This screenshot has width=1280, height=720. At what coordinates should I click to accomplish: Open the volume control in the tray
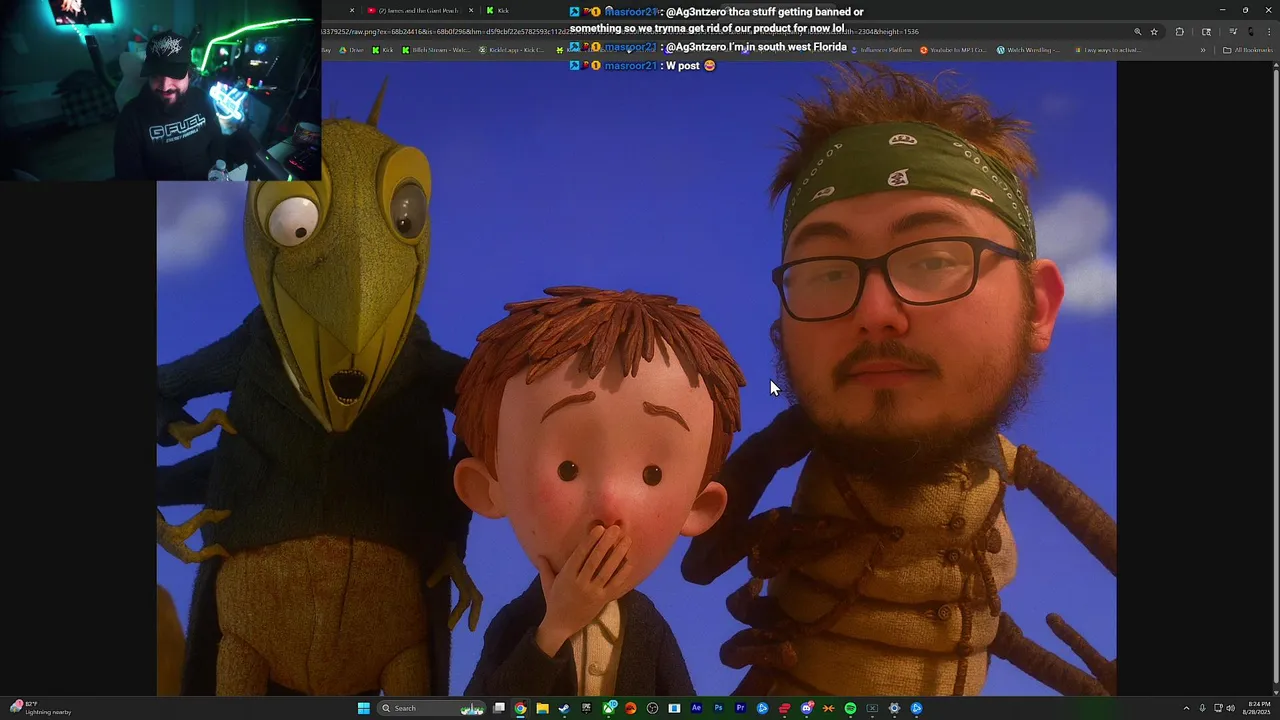point(1230,708)
